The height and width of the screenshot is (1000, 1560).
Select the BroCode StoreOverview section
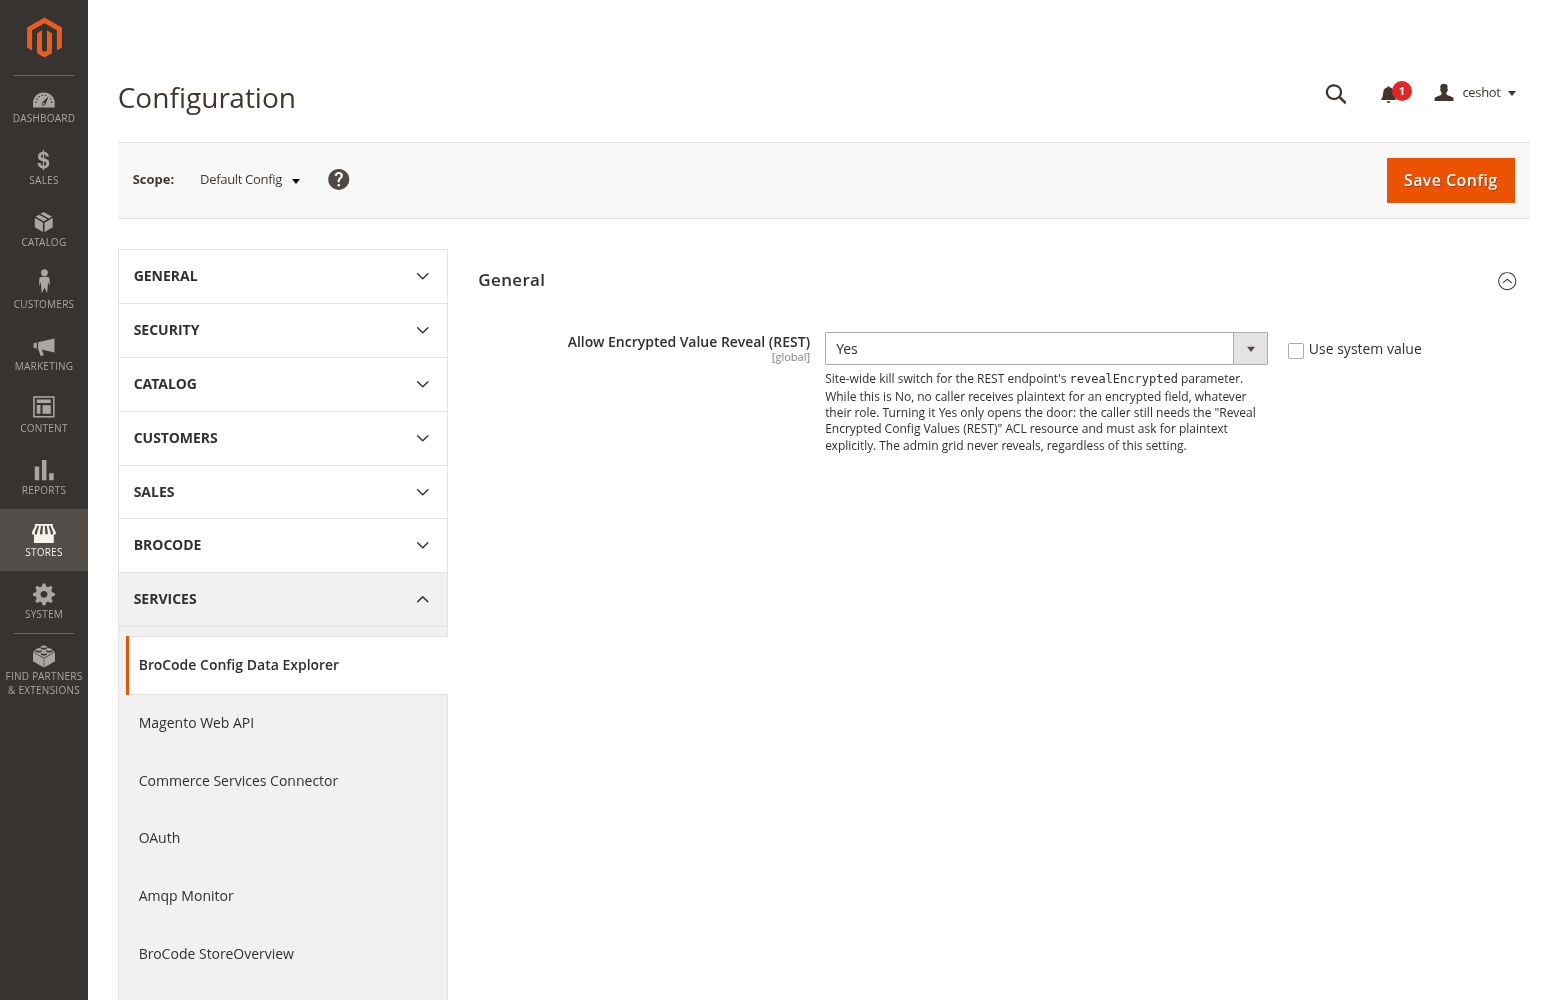click(287, 954)
